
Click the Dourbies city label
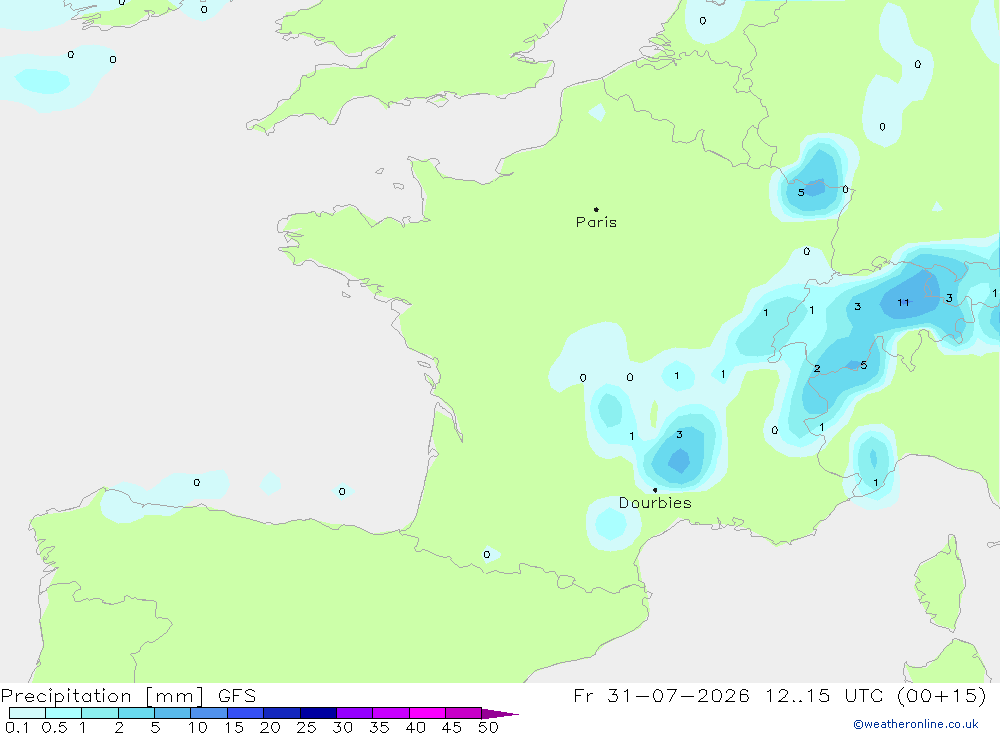[x=655, y=503]
